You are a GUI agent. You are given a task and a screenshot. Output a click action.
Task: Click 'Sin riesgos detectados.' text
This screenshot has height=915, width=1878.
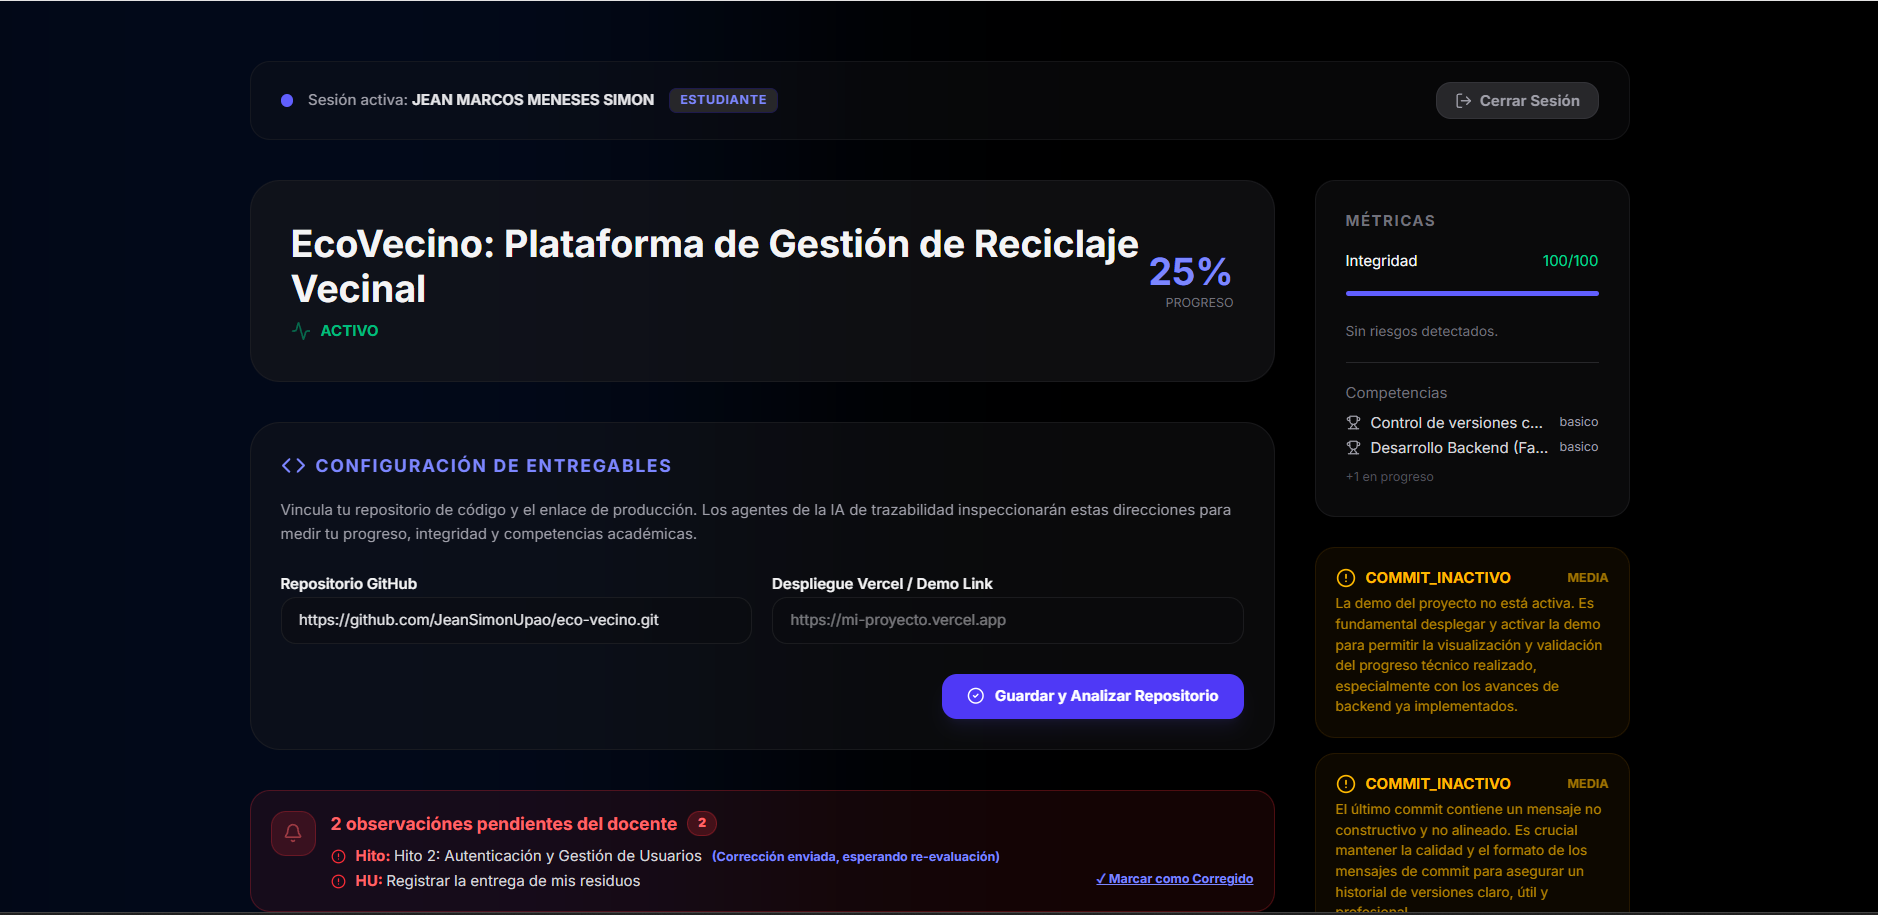1421,331
